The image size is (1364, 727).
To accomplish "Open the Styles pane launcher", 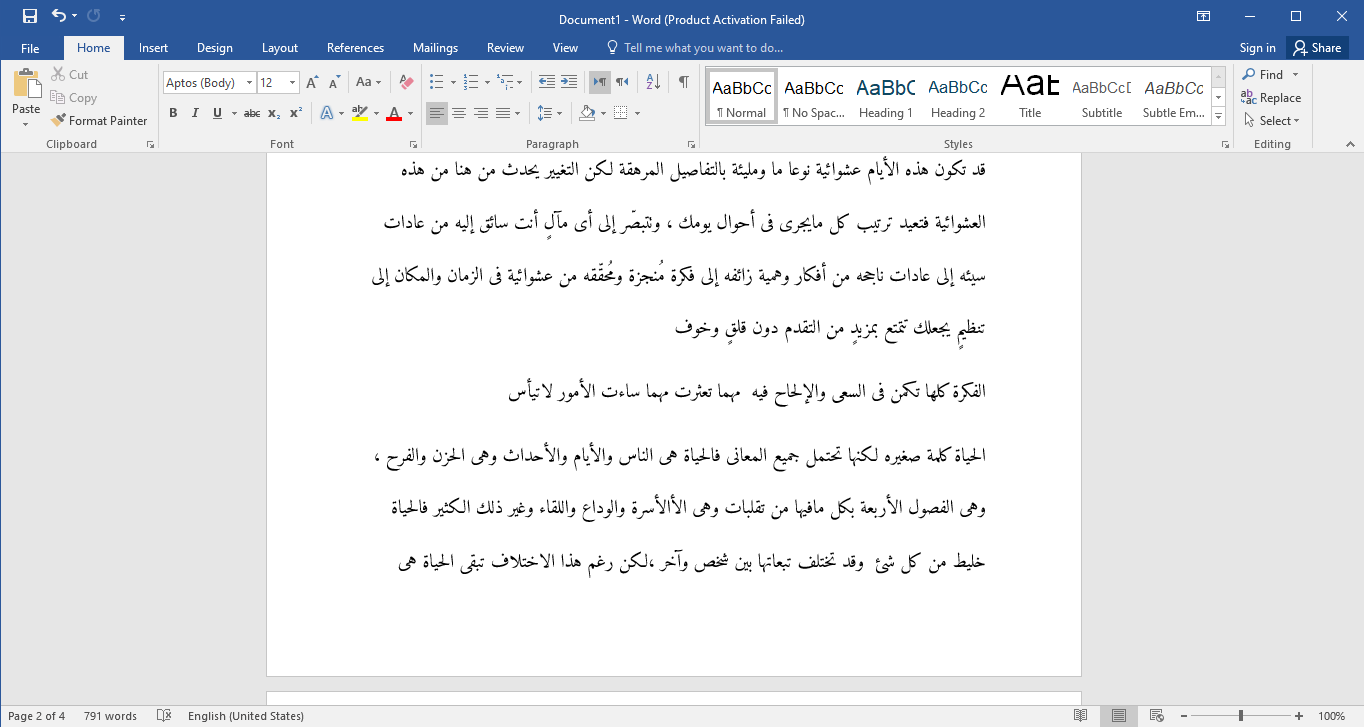I will click(1225, 145).
